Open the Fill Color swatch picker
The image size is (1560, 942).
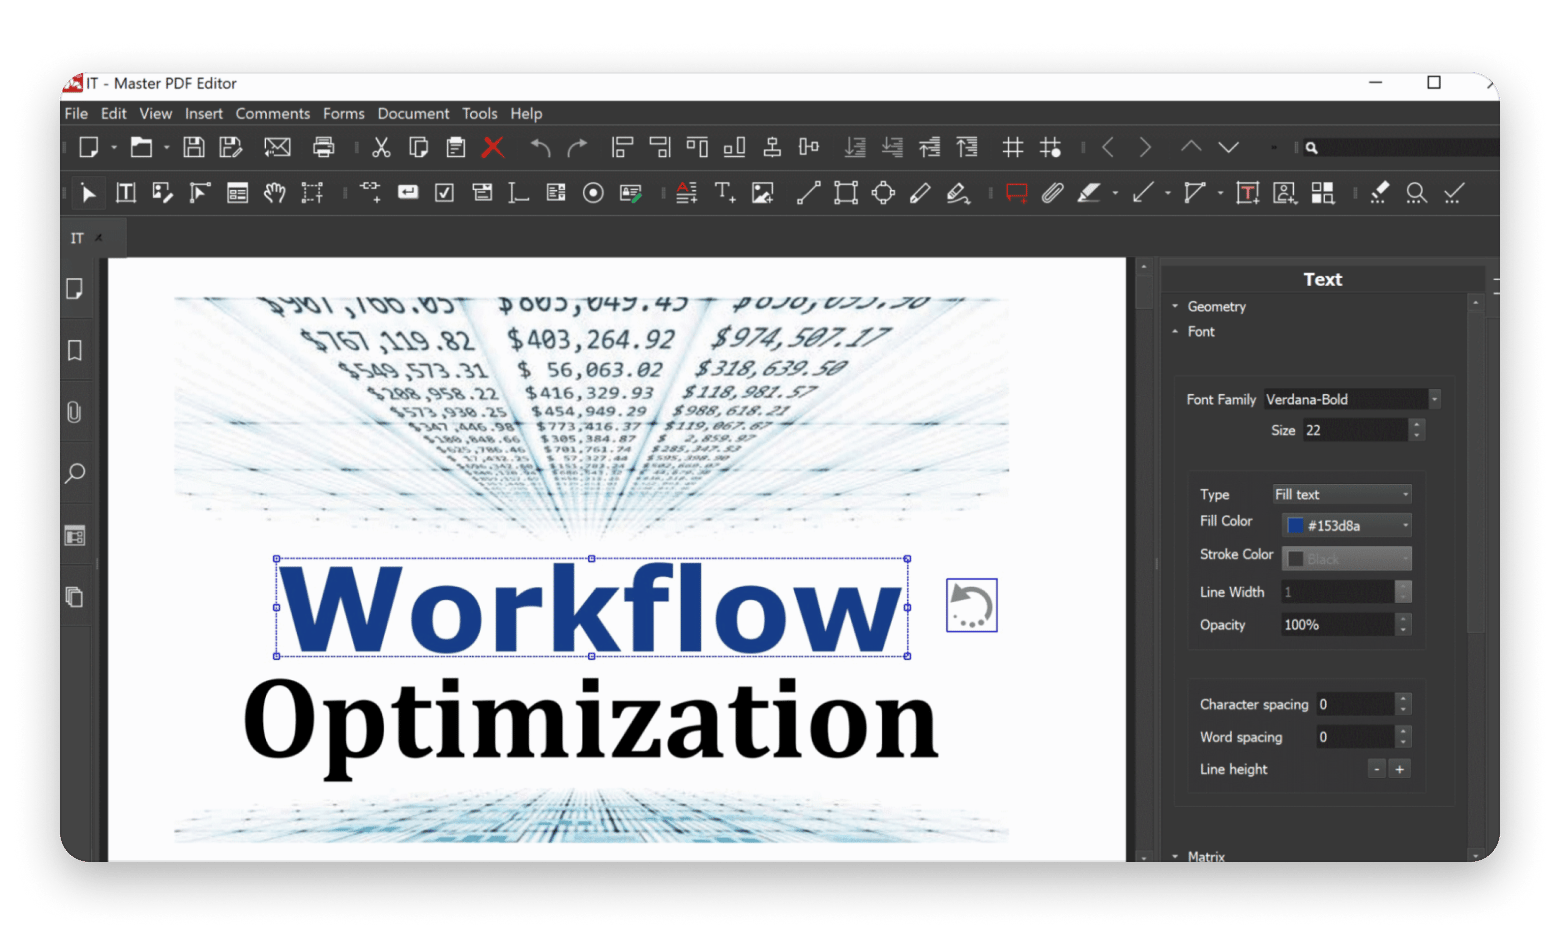tap(1346, 525)
